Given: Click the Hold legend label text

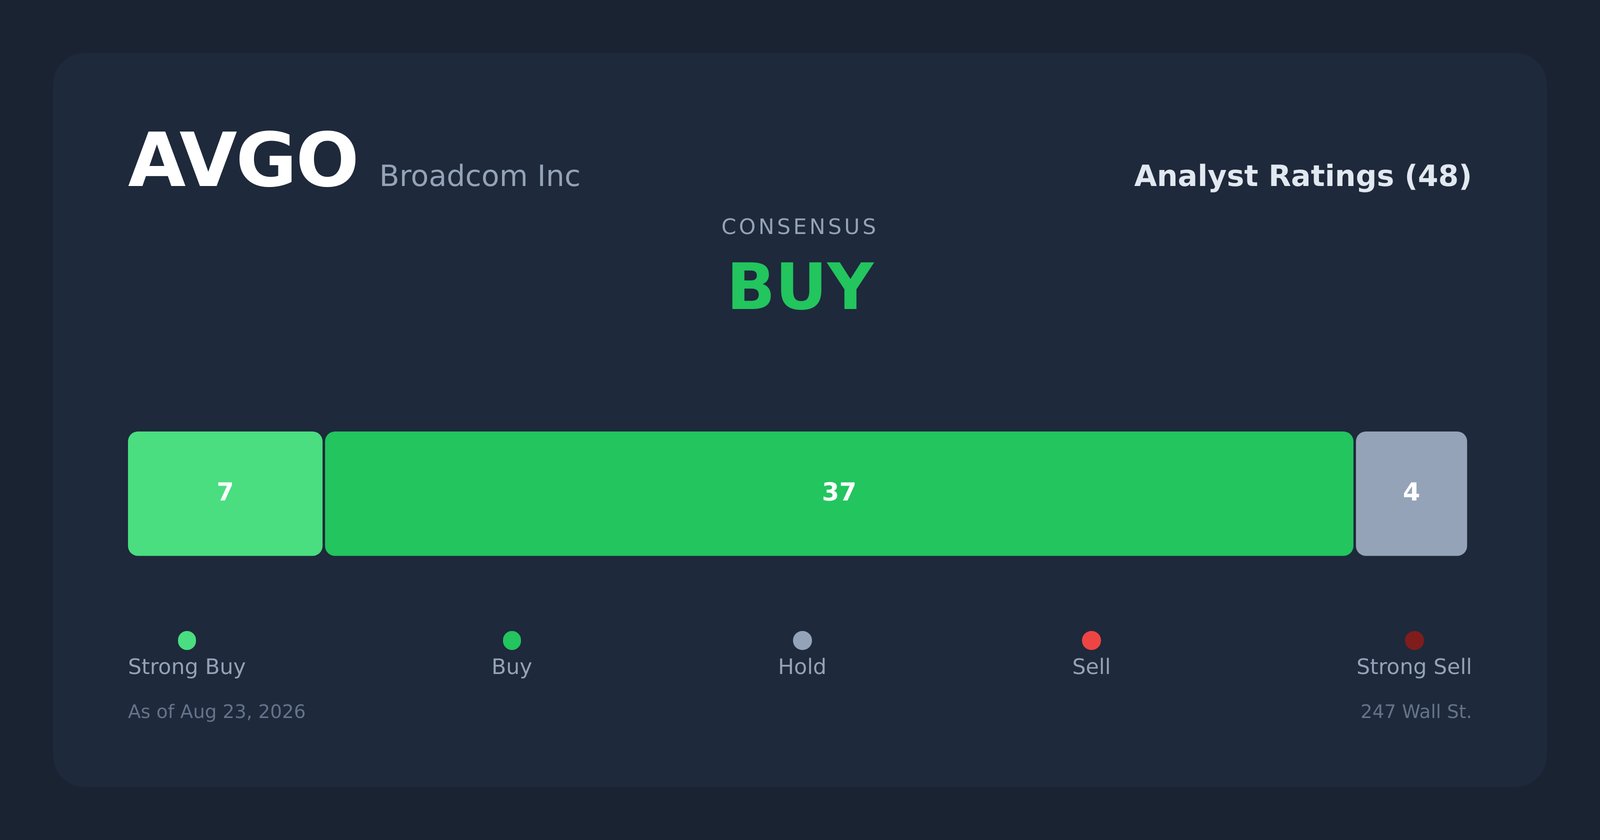Looking at the screenshot, I should (x=802, y=667).
